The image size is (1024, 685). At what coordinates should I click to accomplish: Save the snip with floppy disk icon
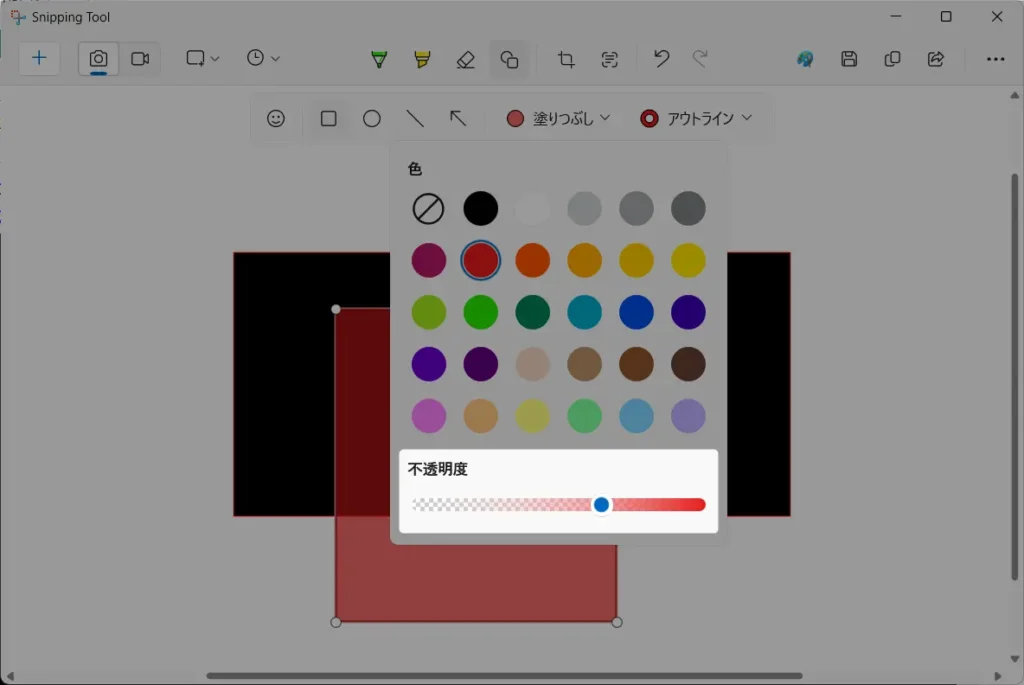[x=849, y=59]
